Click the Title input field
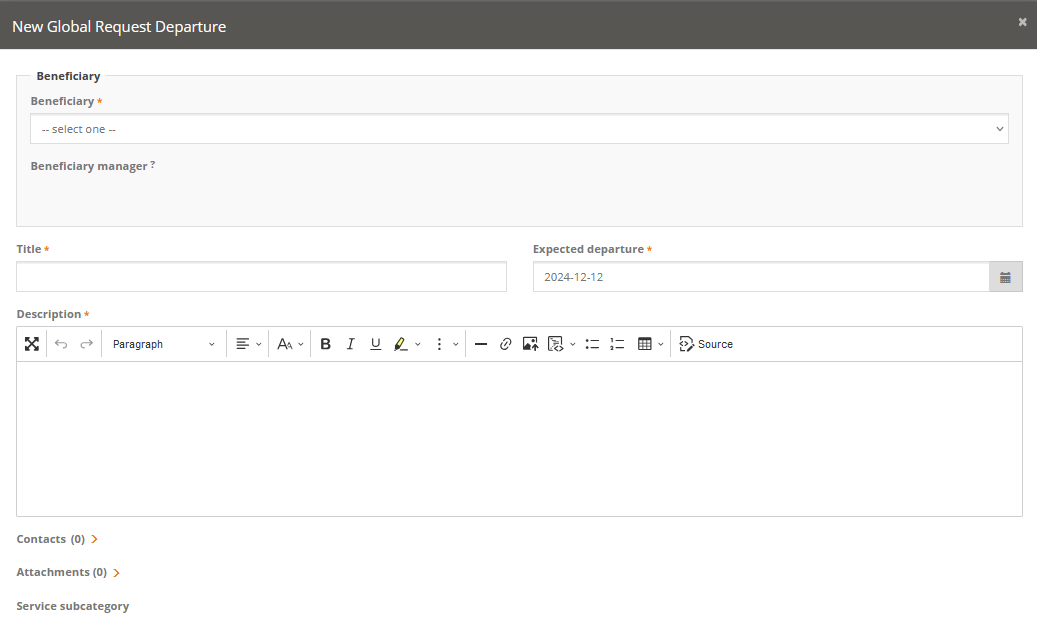 click(261, 277)
